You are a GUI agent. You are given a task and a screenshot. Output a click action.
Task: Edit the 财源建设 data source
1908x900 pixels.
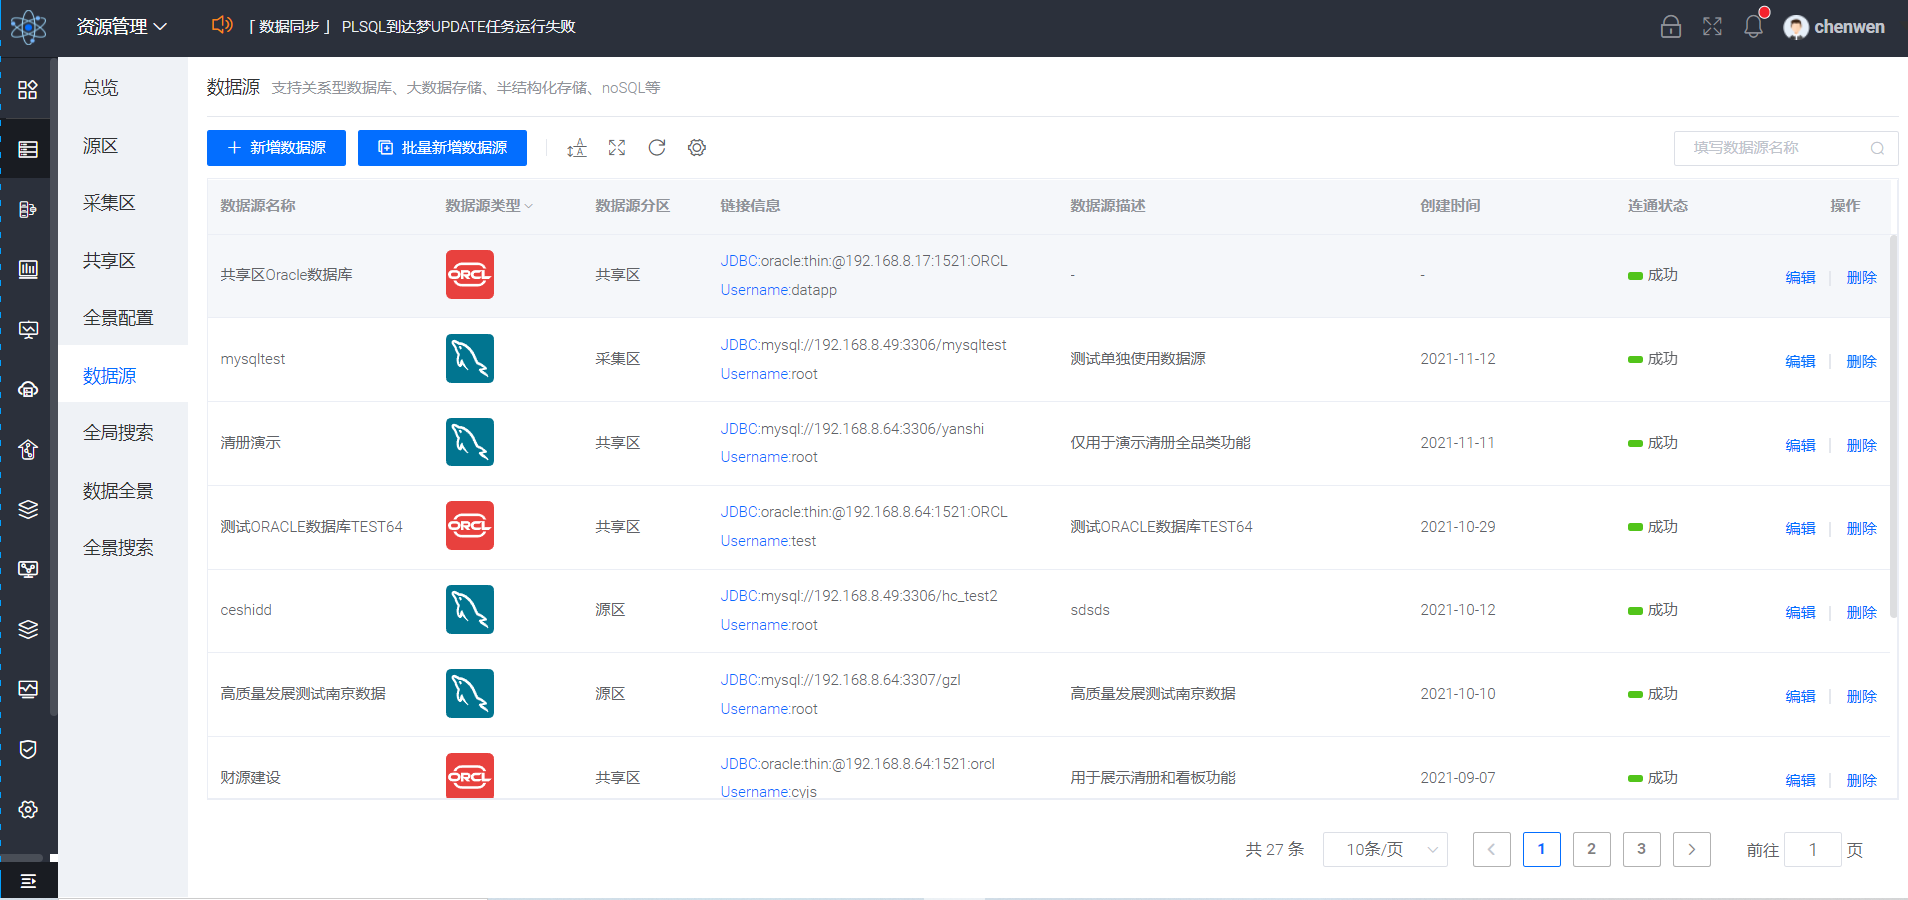tap(1800, 781)
